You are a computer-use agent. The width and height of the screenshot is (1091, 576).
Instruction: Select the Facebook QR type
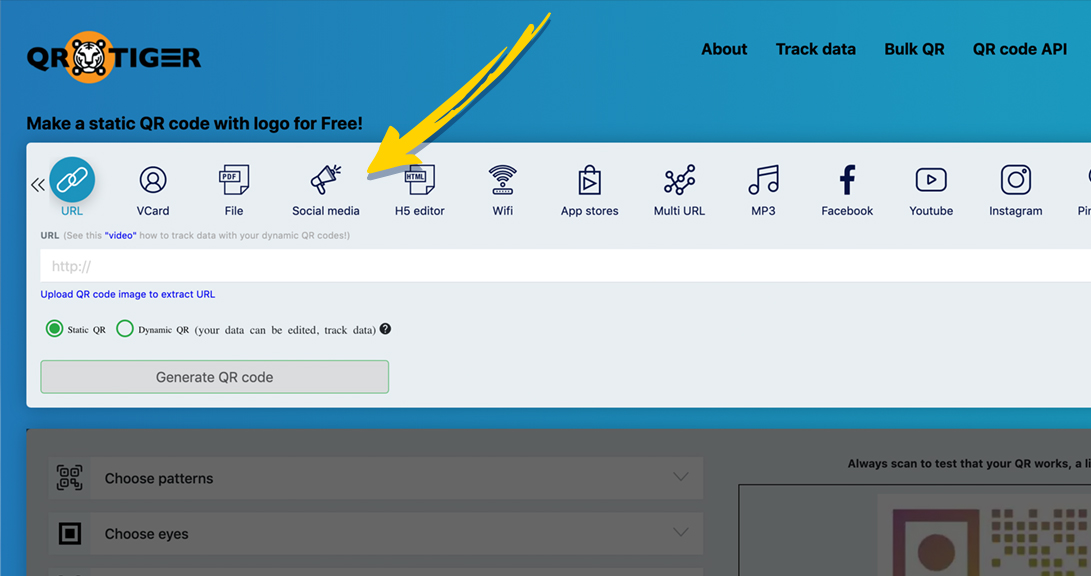(x=847, y=181)
